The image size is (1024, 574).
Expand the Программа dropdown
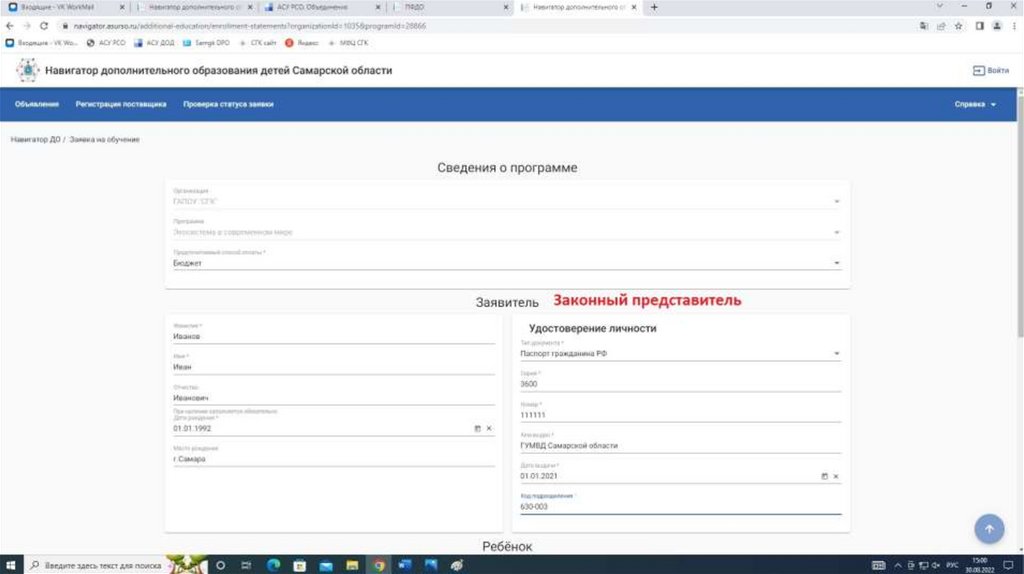coord(836,232)
